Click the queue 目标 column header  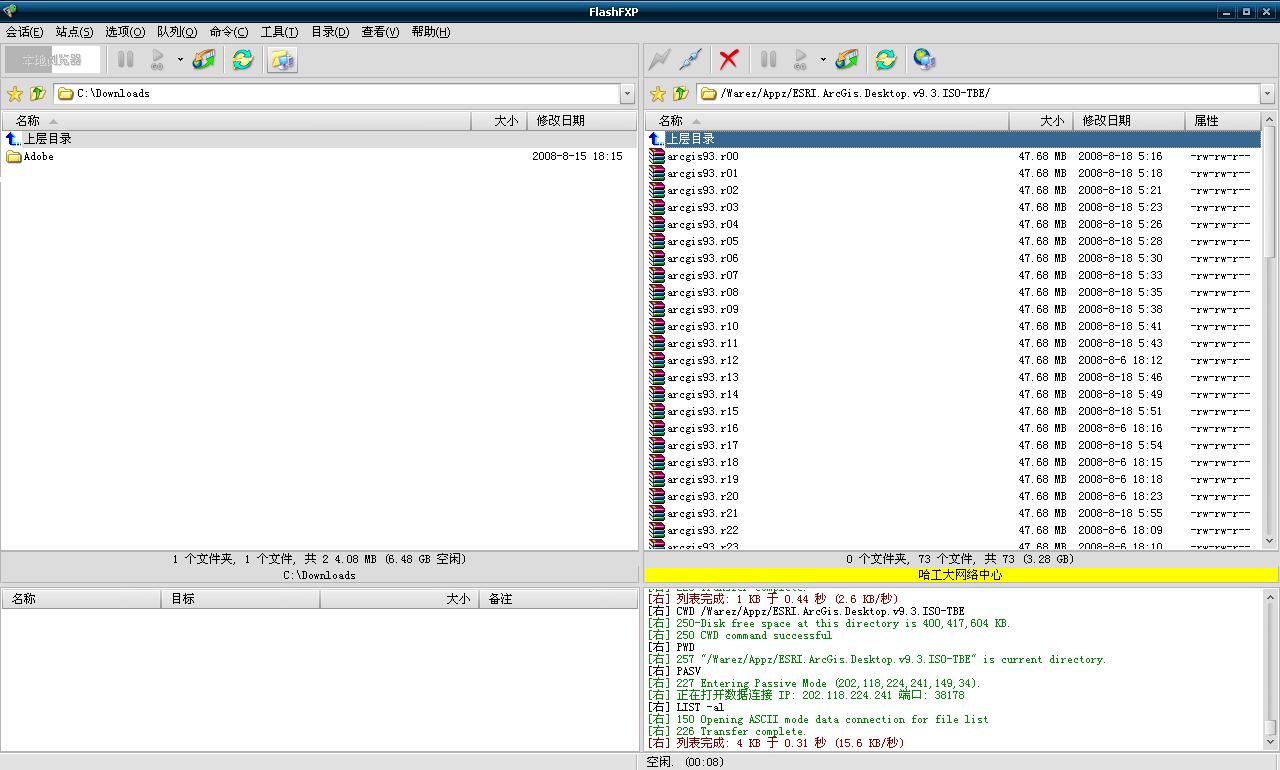point(240,599)
